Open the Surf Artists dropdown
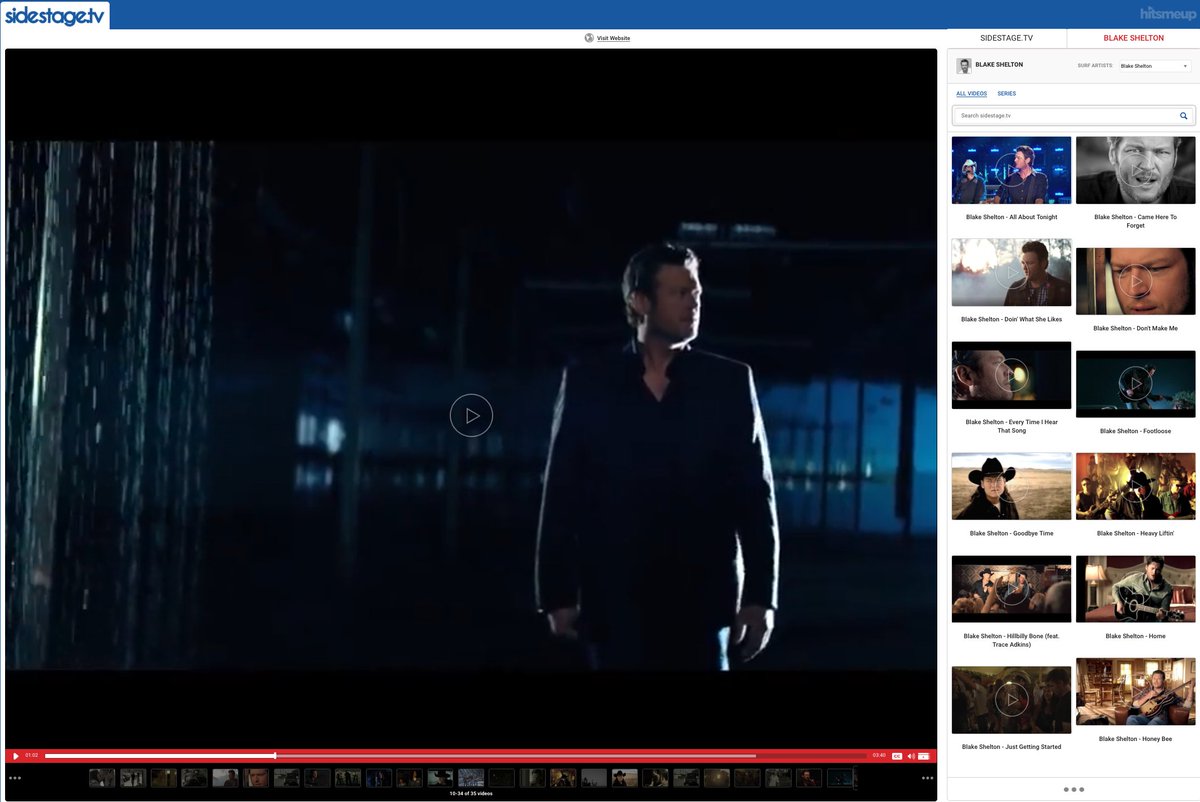 [x=1154, y=66]
